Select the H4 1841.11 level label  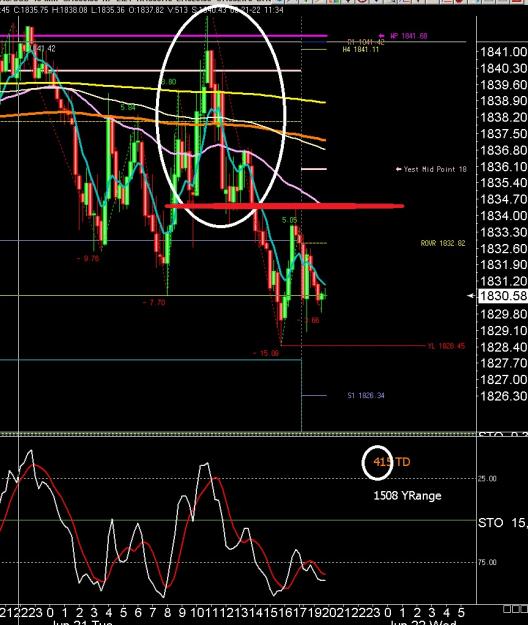click(361, 49)
